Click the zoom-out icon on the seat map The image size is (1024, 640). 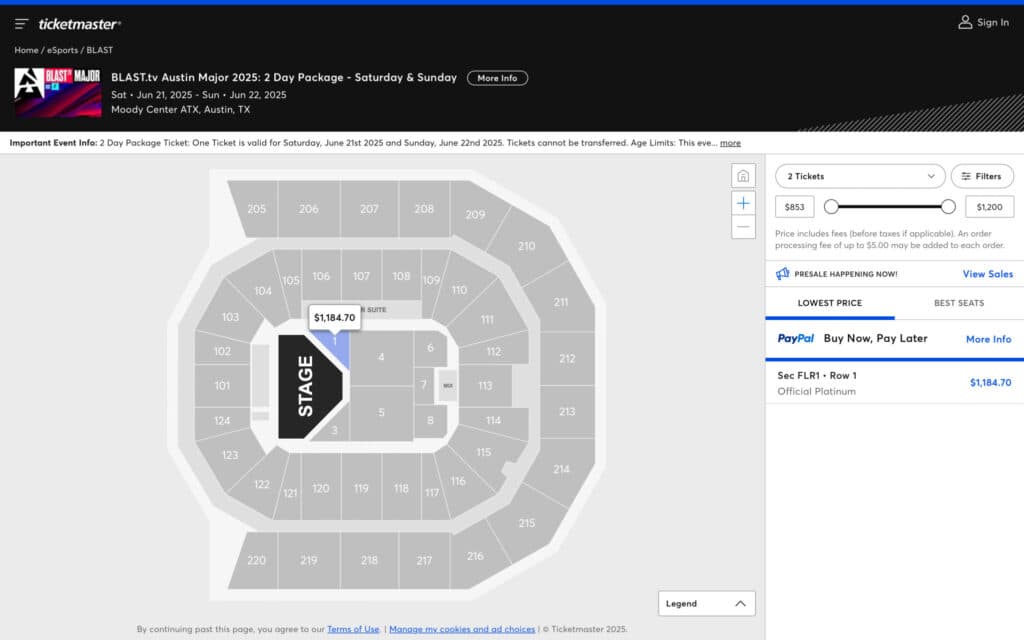point(743,227)
